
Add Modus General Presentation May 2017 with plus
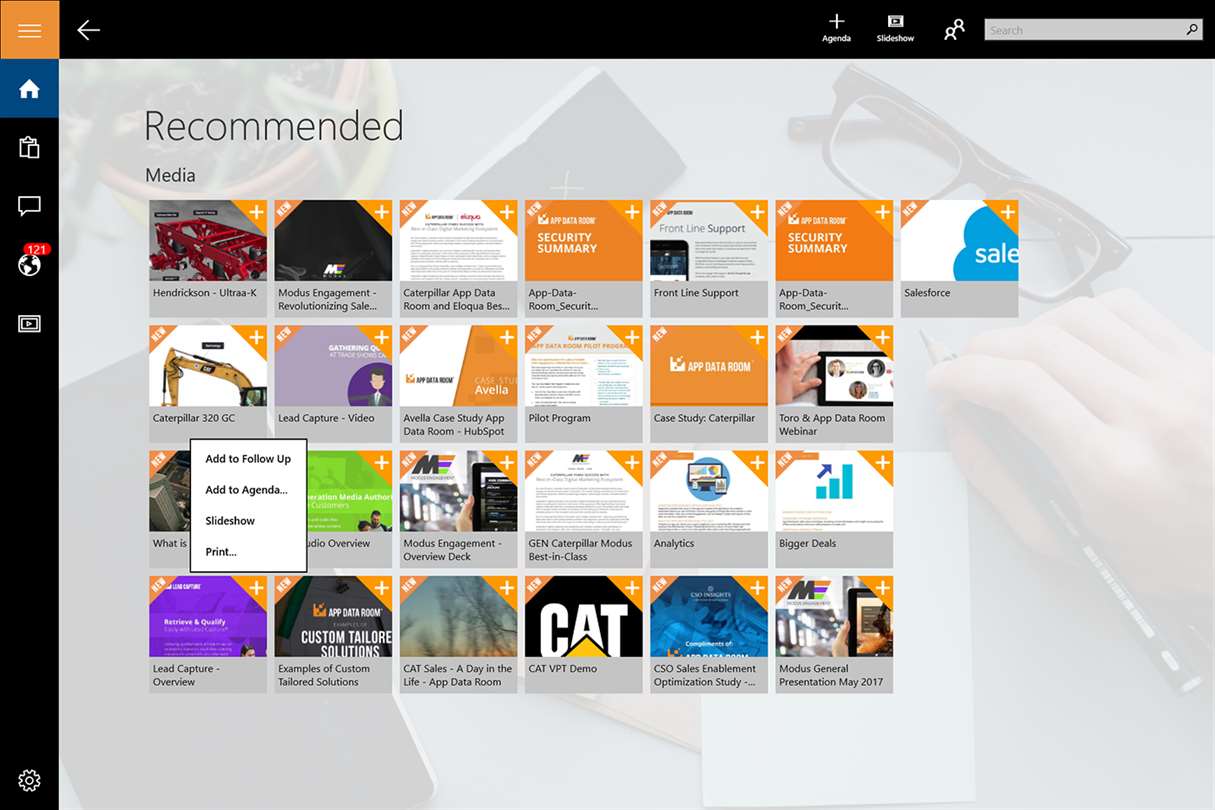882,588
